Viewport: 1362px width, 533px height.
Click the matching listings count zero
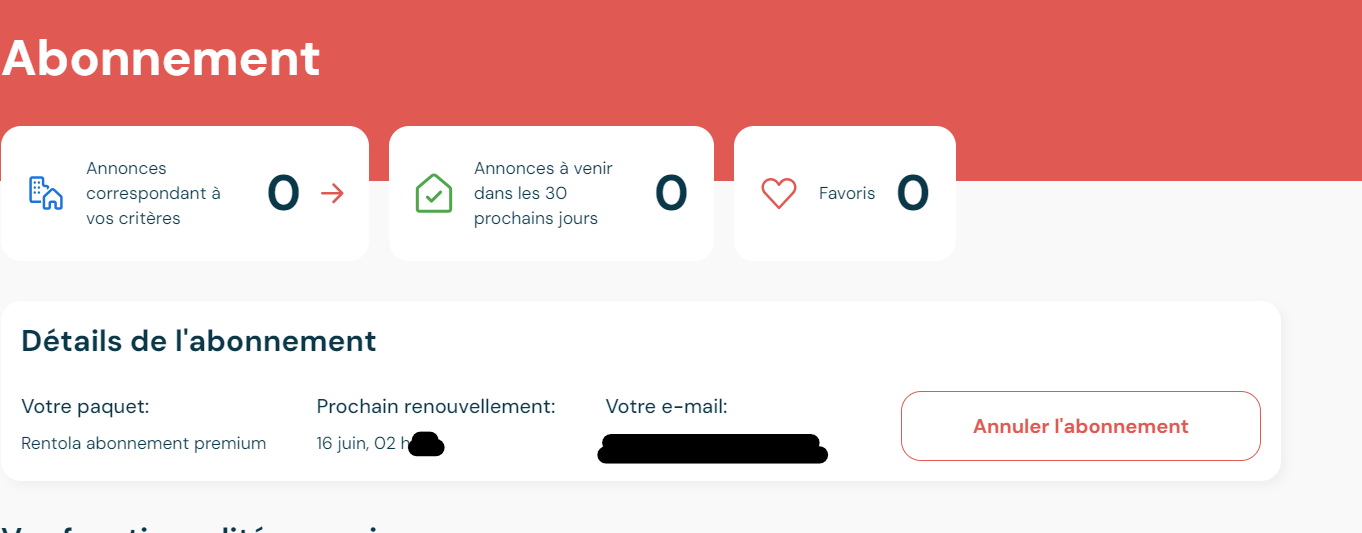click(x=283, y=193)
